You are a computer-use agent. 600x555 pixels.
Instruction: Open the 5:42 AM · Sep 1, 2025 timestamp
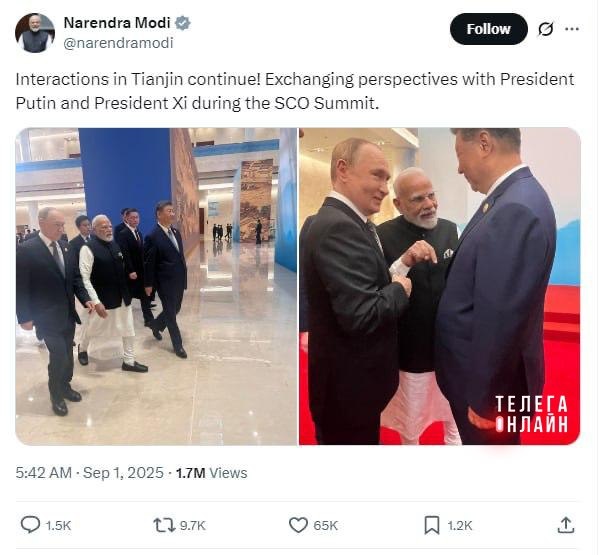pyautogui.click(x=88, y=472)
